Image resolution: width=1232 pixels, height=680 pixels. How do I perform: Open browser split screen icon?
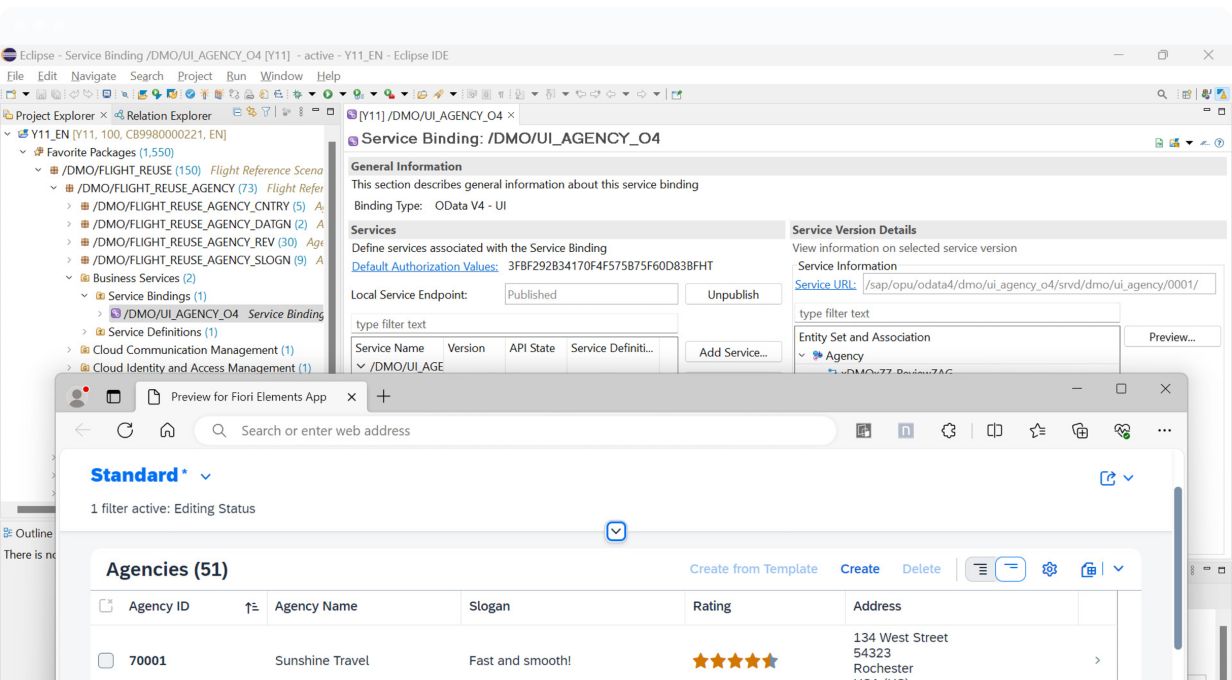pyautogui.click(x=994, y=430)
